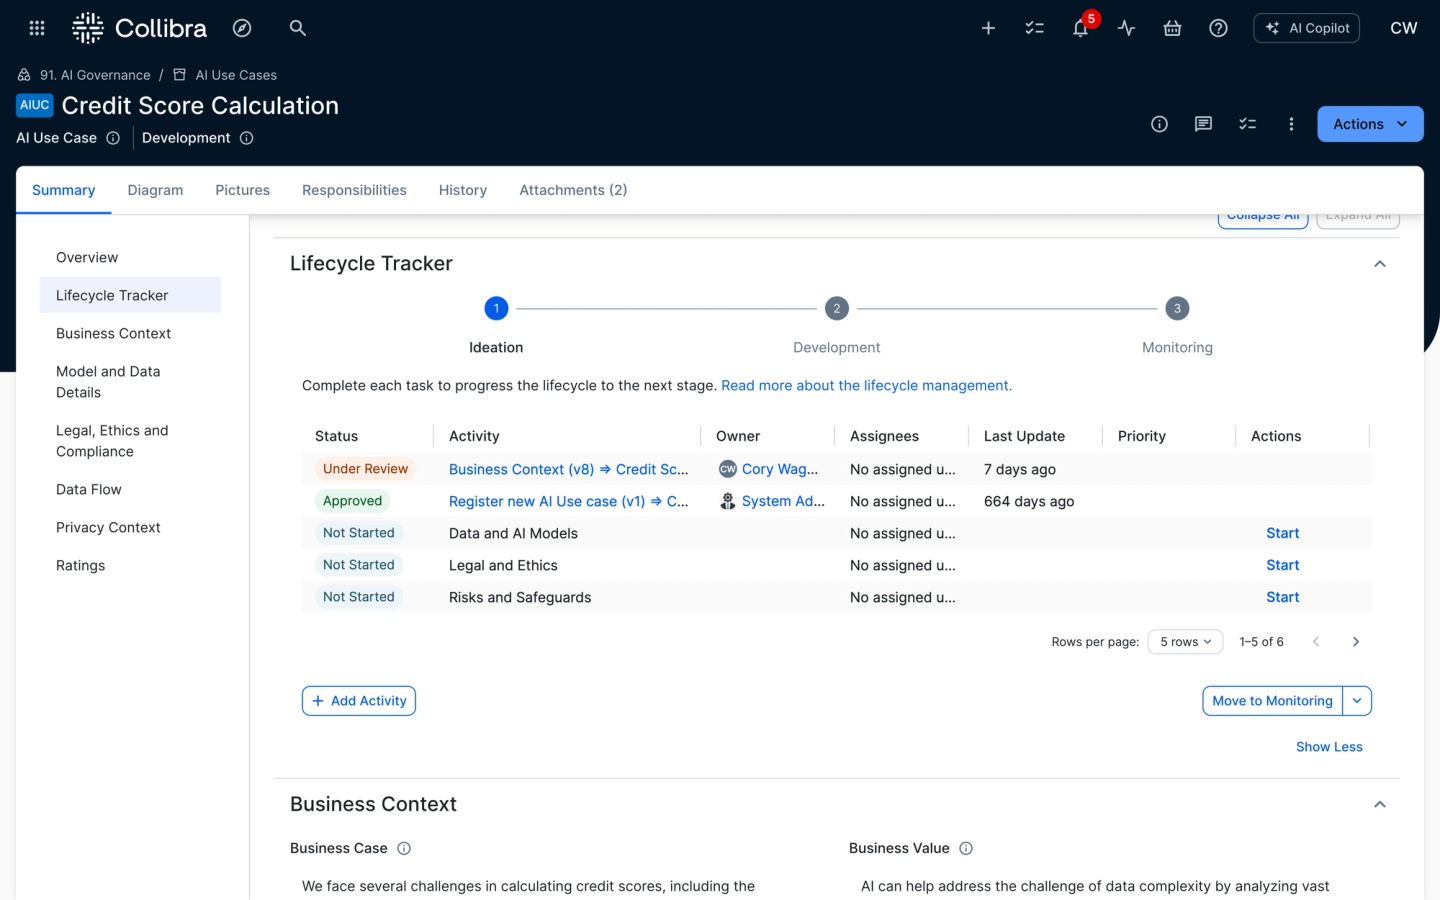
Task: Open the activity pulse icon
Action: tap(1126, 28)
